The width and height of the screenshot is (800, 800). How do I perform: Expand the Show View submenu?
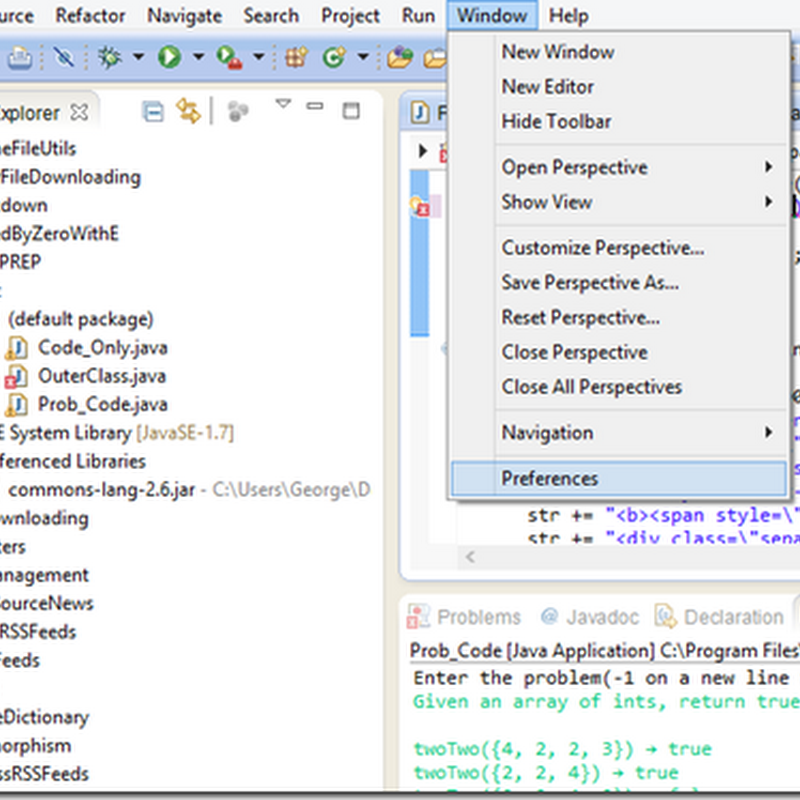[x=618, y=202]
